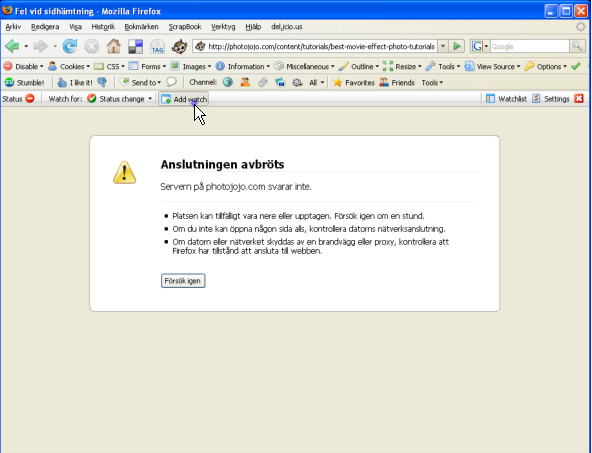Open the Send to dropdown
592x453 pixels.
(x=140, y=82)
